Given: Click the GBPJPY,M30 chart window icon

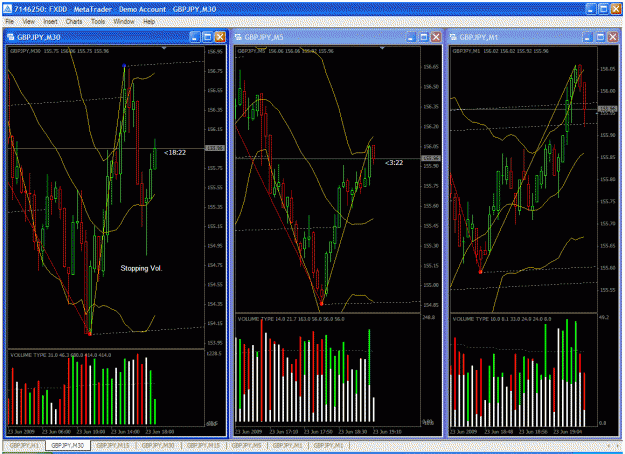Looking at the screenshot, I should (x=11, y=37).
